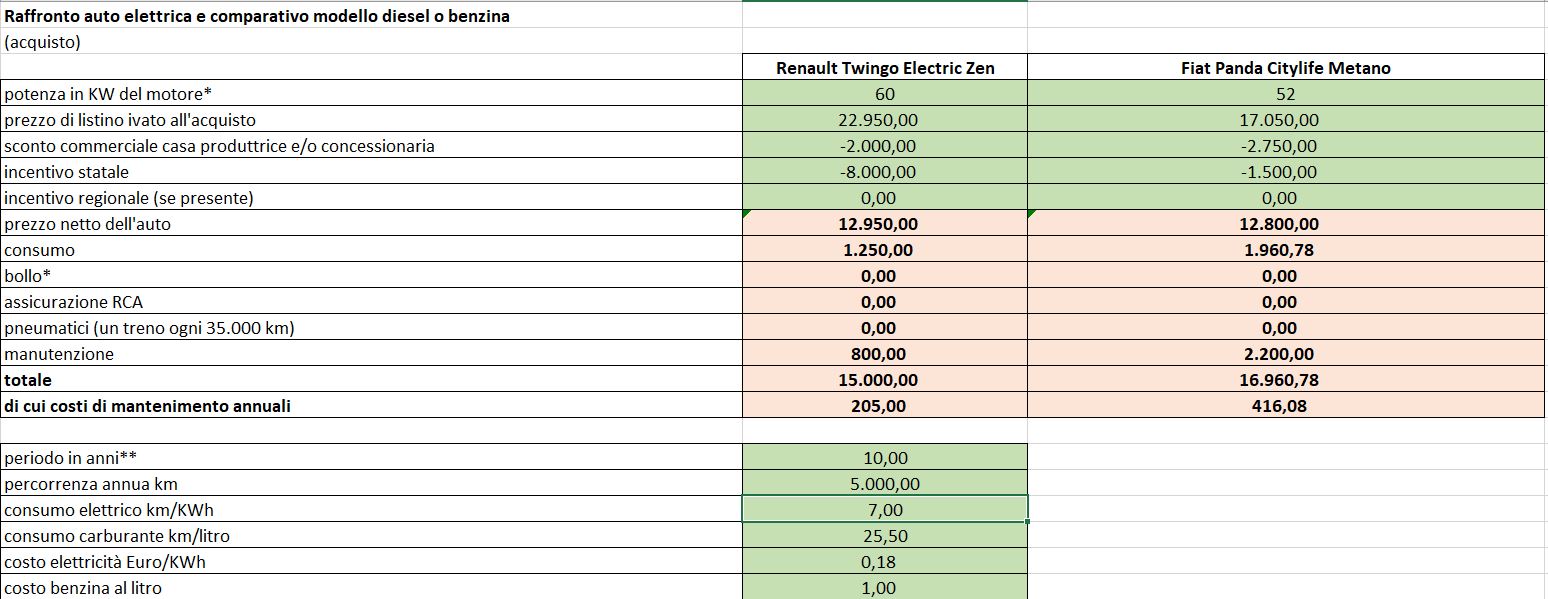Select the 'Renault Twingo Electric Zen' header cell

pyautogui.click(x=885, y=68)
